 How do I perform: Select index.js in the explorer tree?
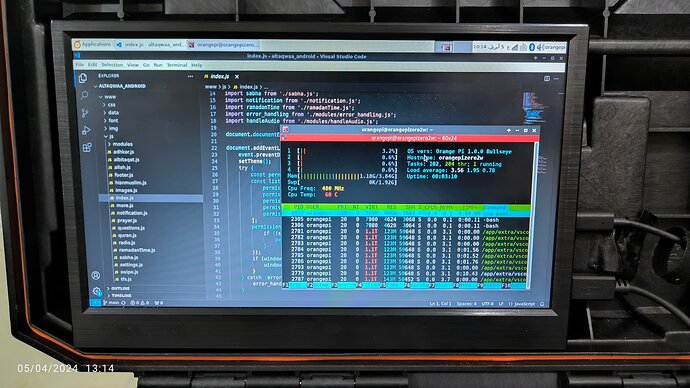tap(151, 198)
